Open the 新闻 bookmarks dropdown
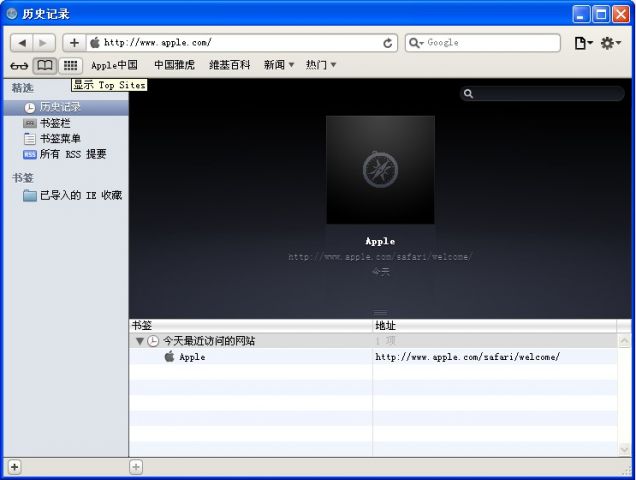This screenshot has height=480, width=636. [x=279, y=65]
